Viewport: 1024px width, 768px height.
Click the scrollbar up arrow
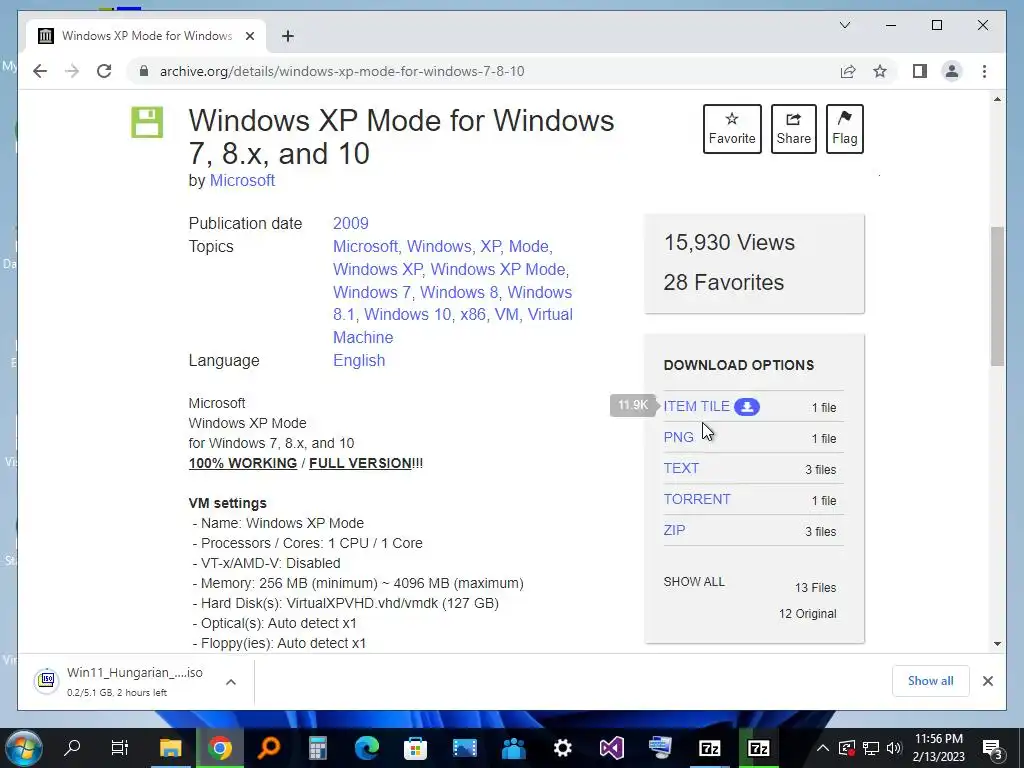click(997, 99)
